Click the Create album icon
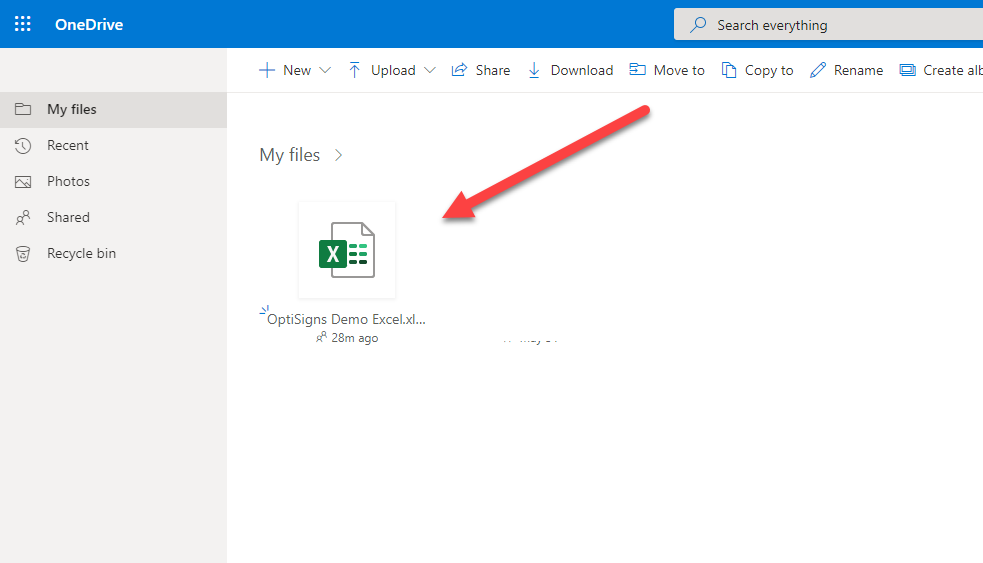The width and height of the screenshot is (983, 563). point(908,70)
